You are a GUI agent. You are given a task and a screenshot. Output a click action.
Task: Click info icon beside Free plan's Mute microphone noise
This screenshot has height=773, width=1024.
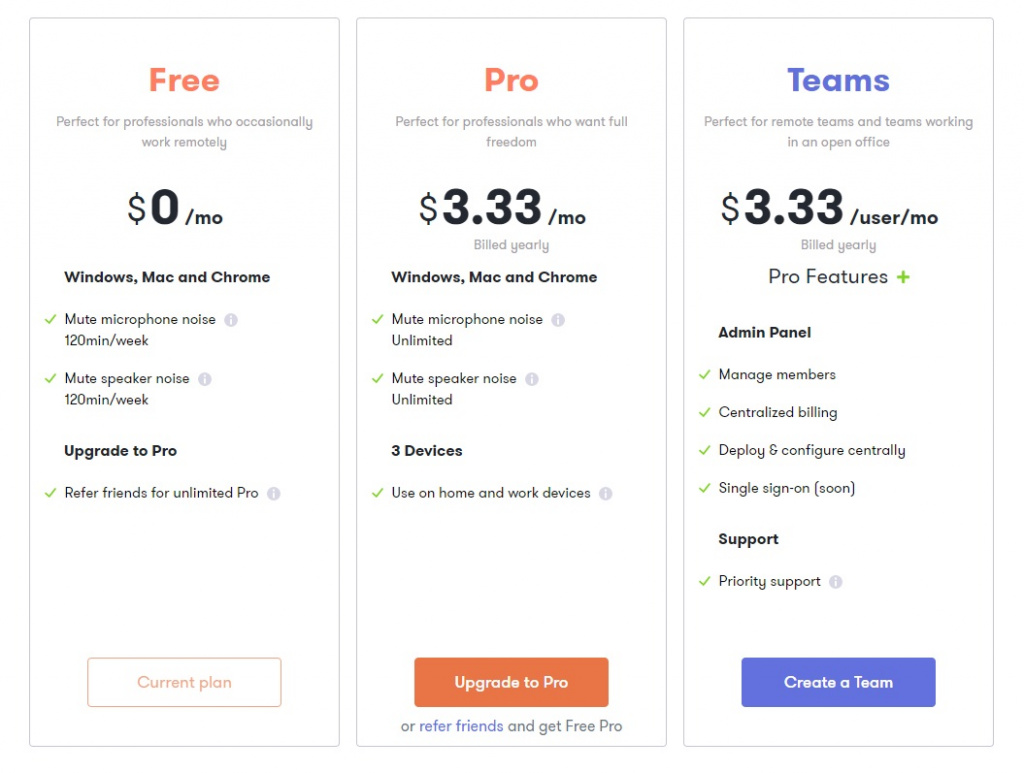click(x=231, y=320)
